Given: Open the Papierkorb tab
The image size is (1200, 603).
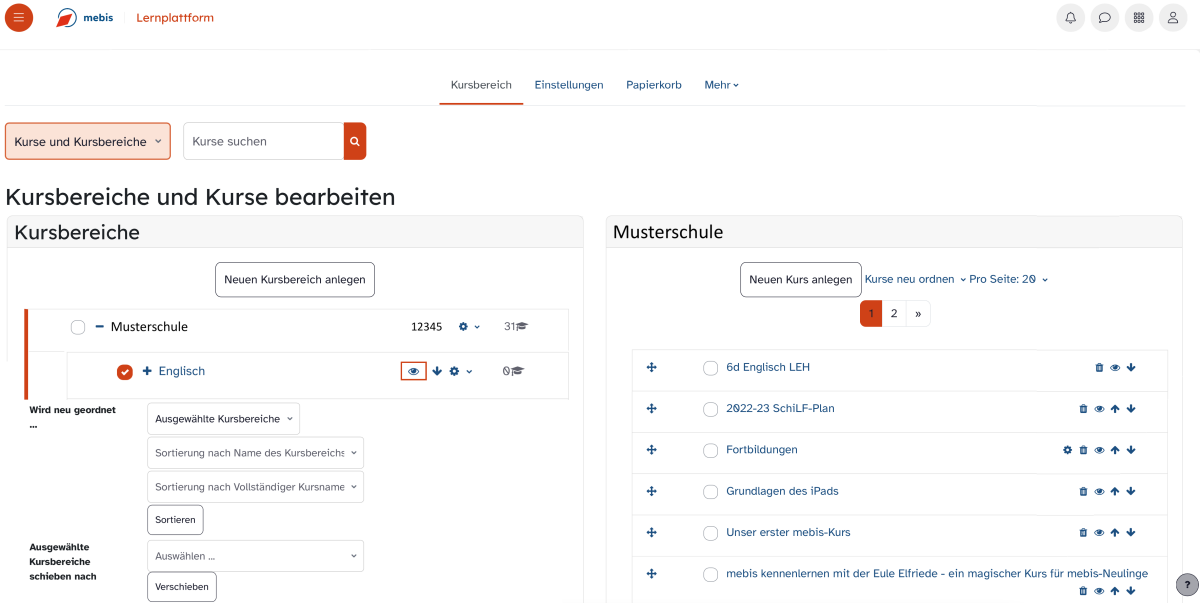Looking at the screenshot, I should coord(654,85).
